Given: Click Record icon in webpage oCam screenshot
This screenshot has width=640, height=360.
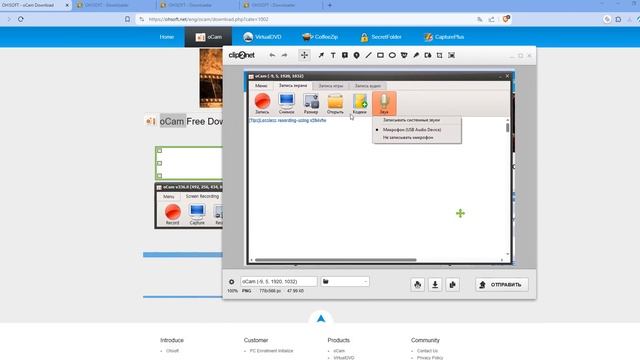Looking at the screenshot, I should click(173, 214).
